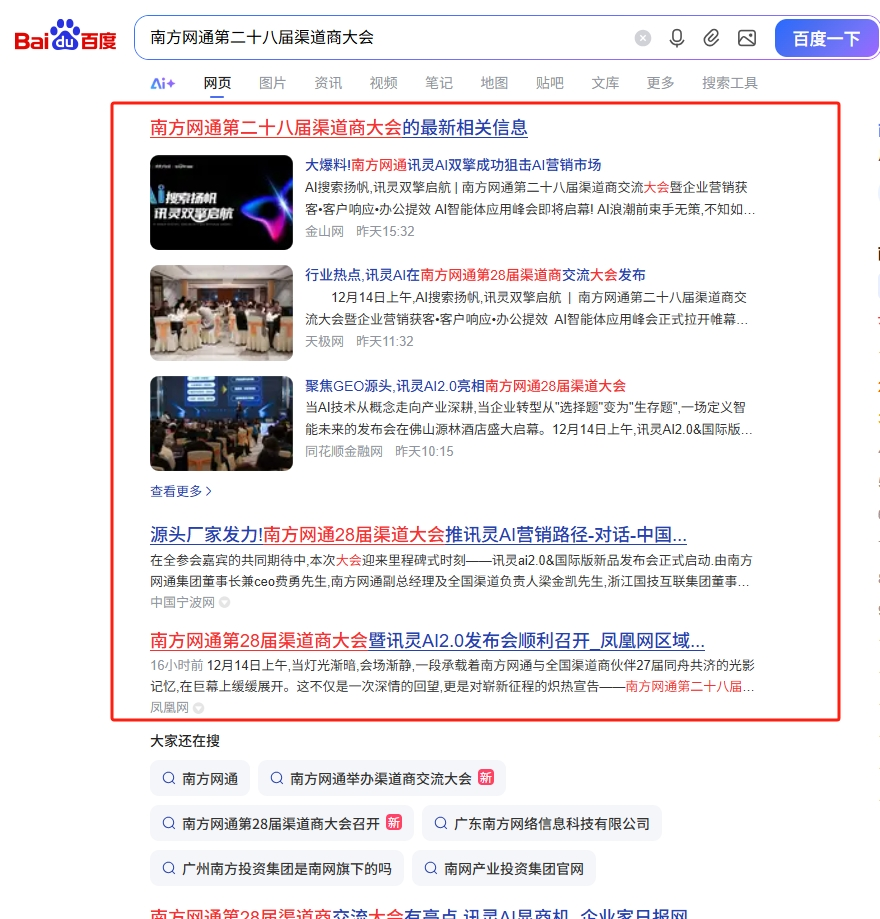Open the AI+ tab icon
Image resolution: width=880 pixels, height=919 pixels.
[x=163, y=83]
